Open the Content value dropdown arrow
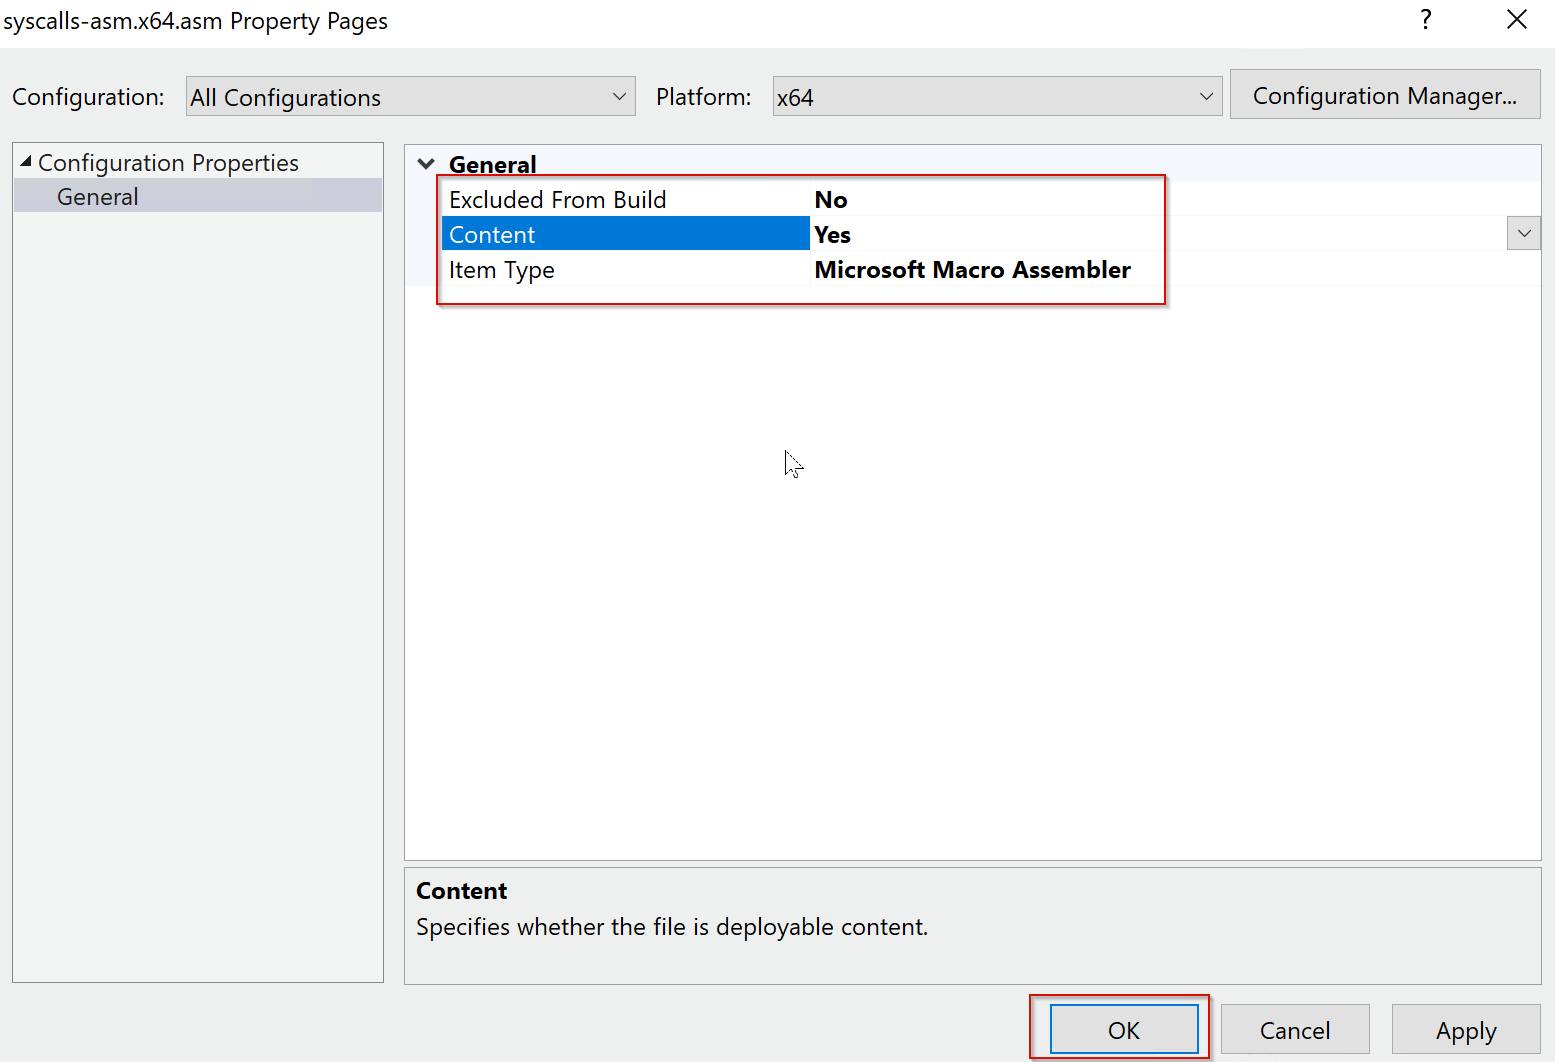 coord(1524,234)
